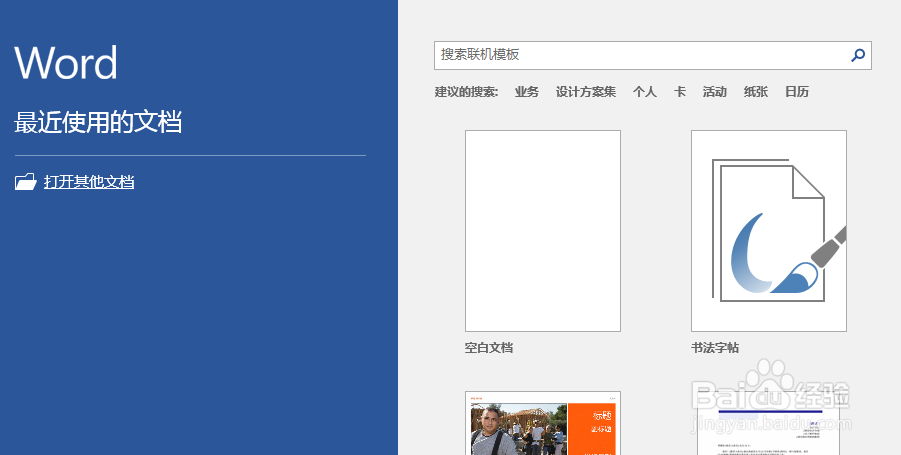Image resolution: width=901 pixels, height=455 pixels.
Task: Select suggested search 卡
Action: 680,92
